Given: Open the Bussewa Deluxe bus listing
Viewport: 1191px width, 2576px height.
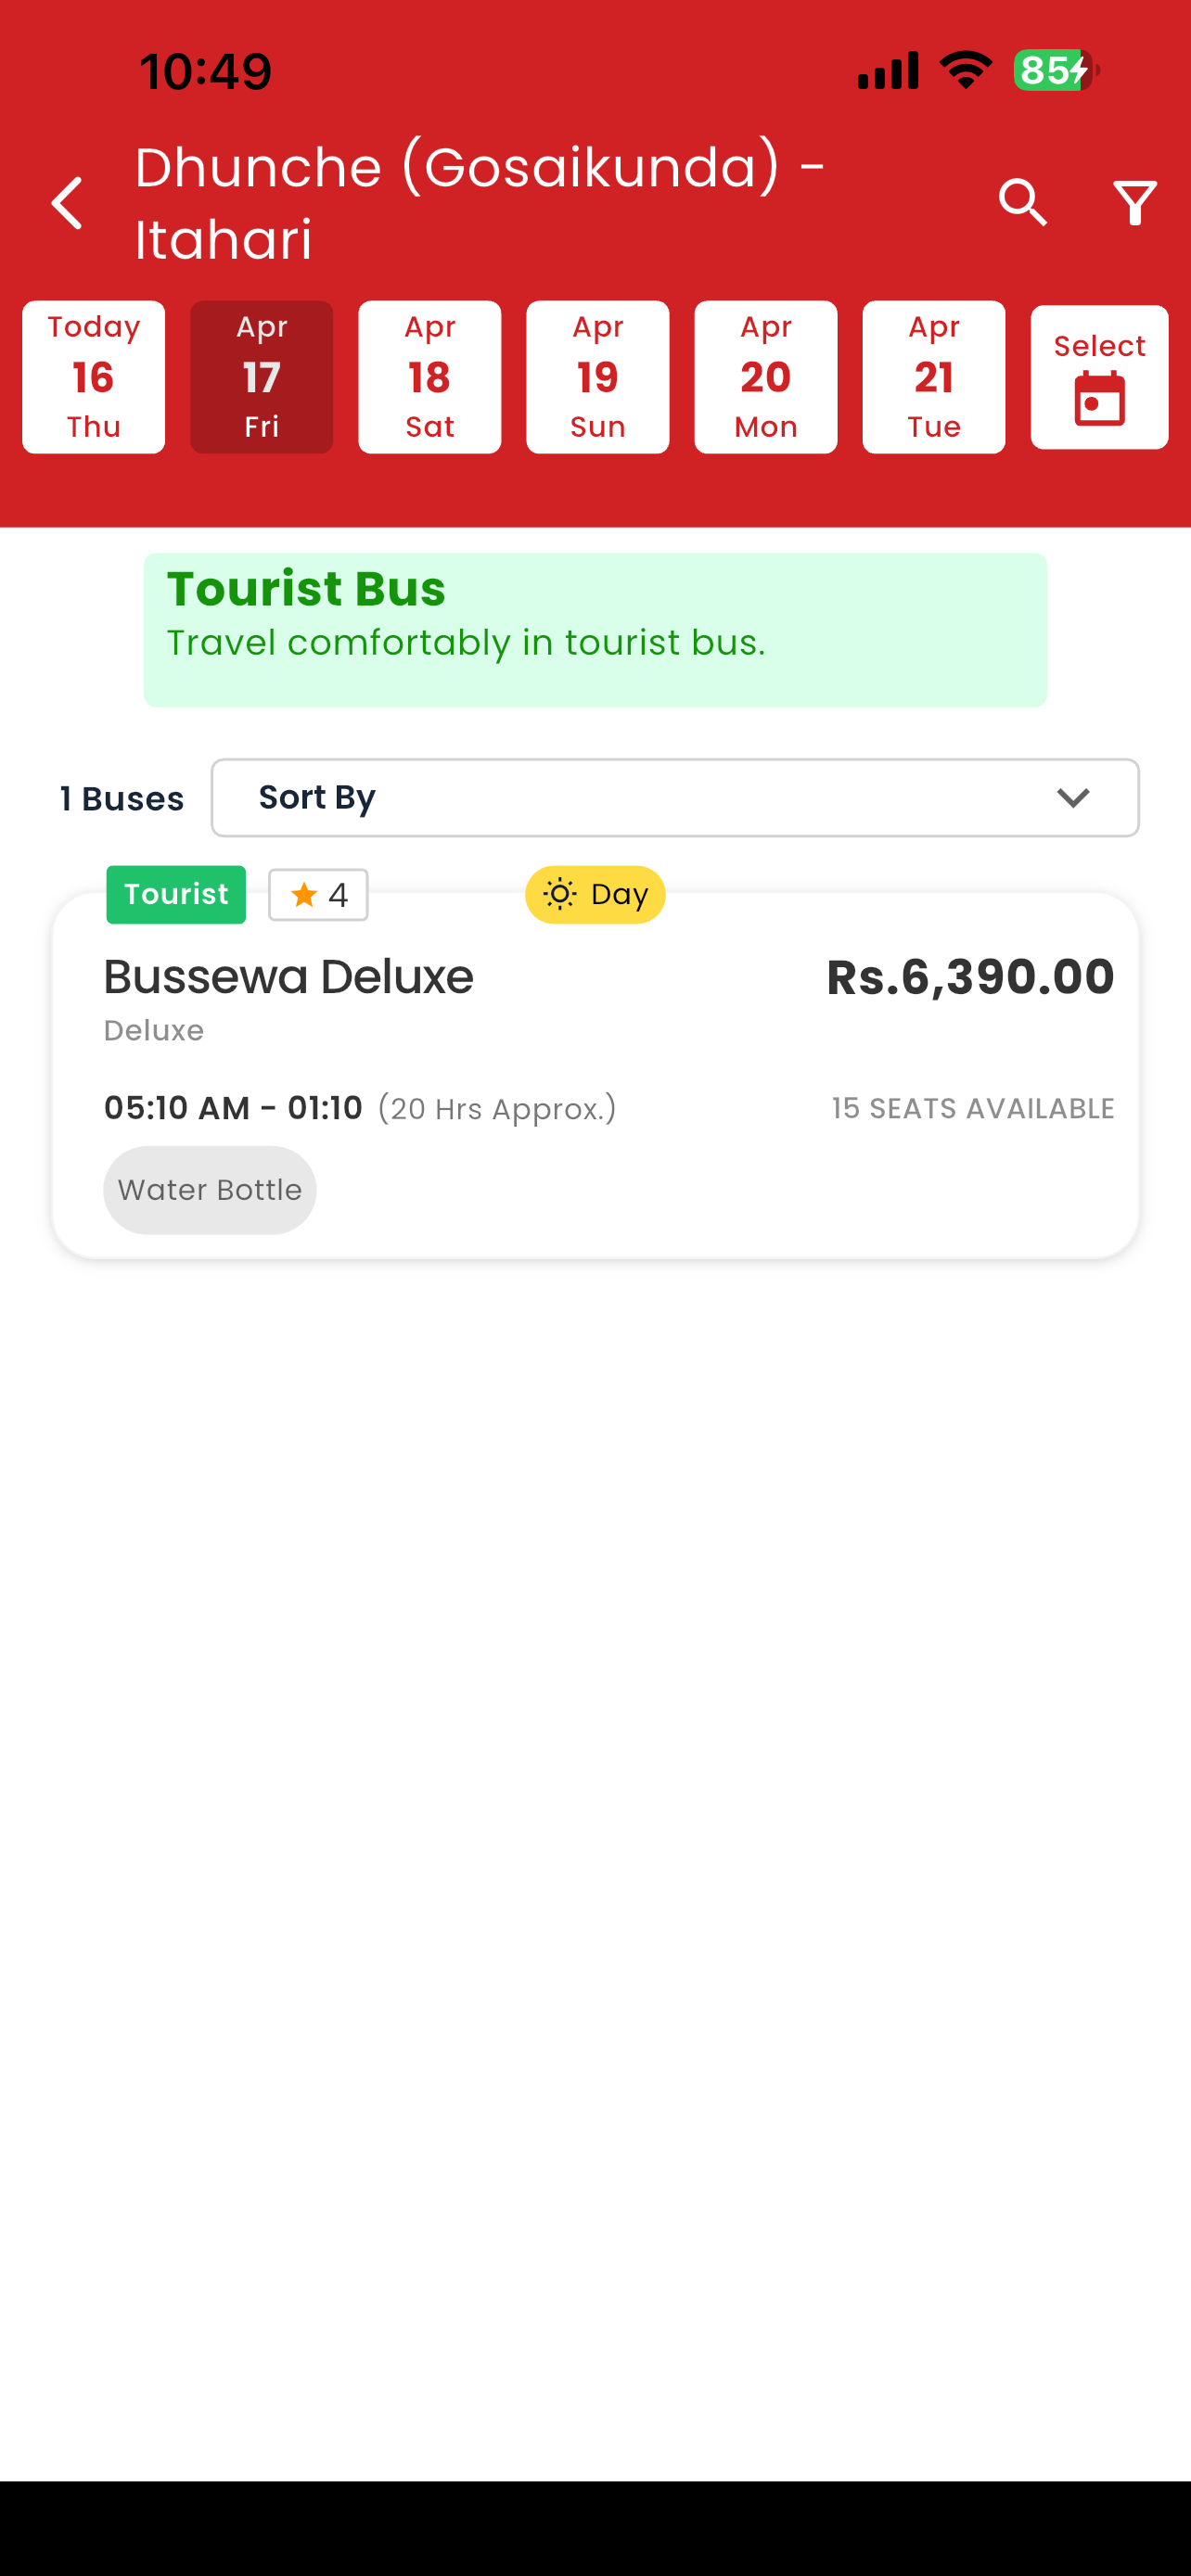Looking at the screenshot, I should [595, 1075].
